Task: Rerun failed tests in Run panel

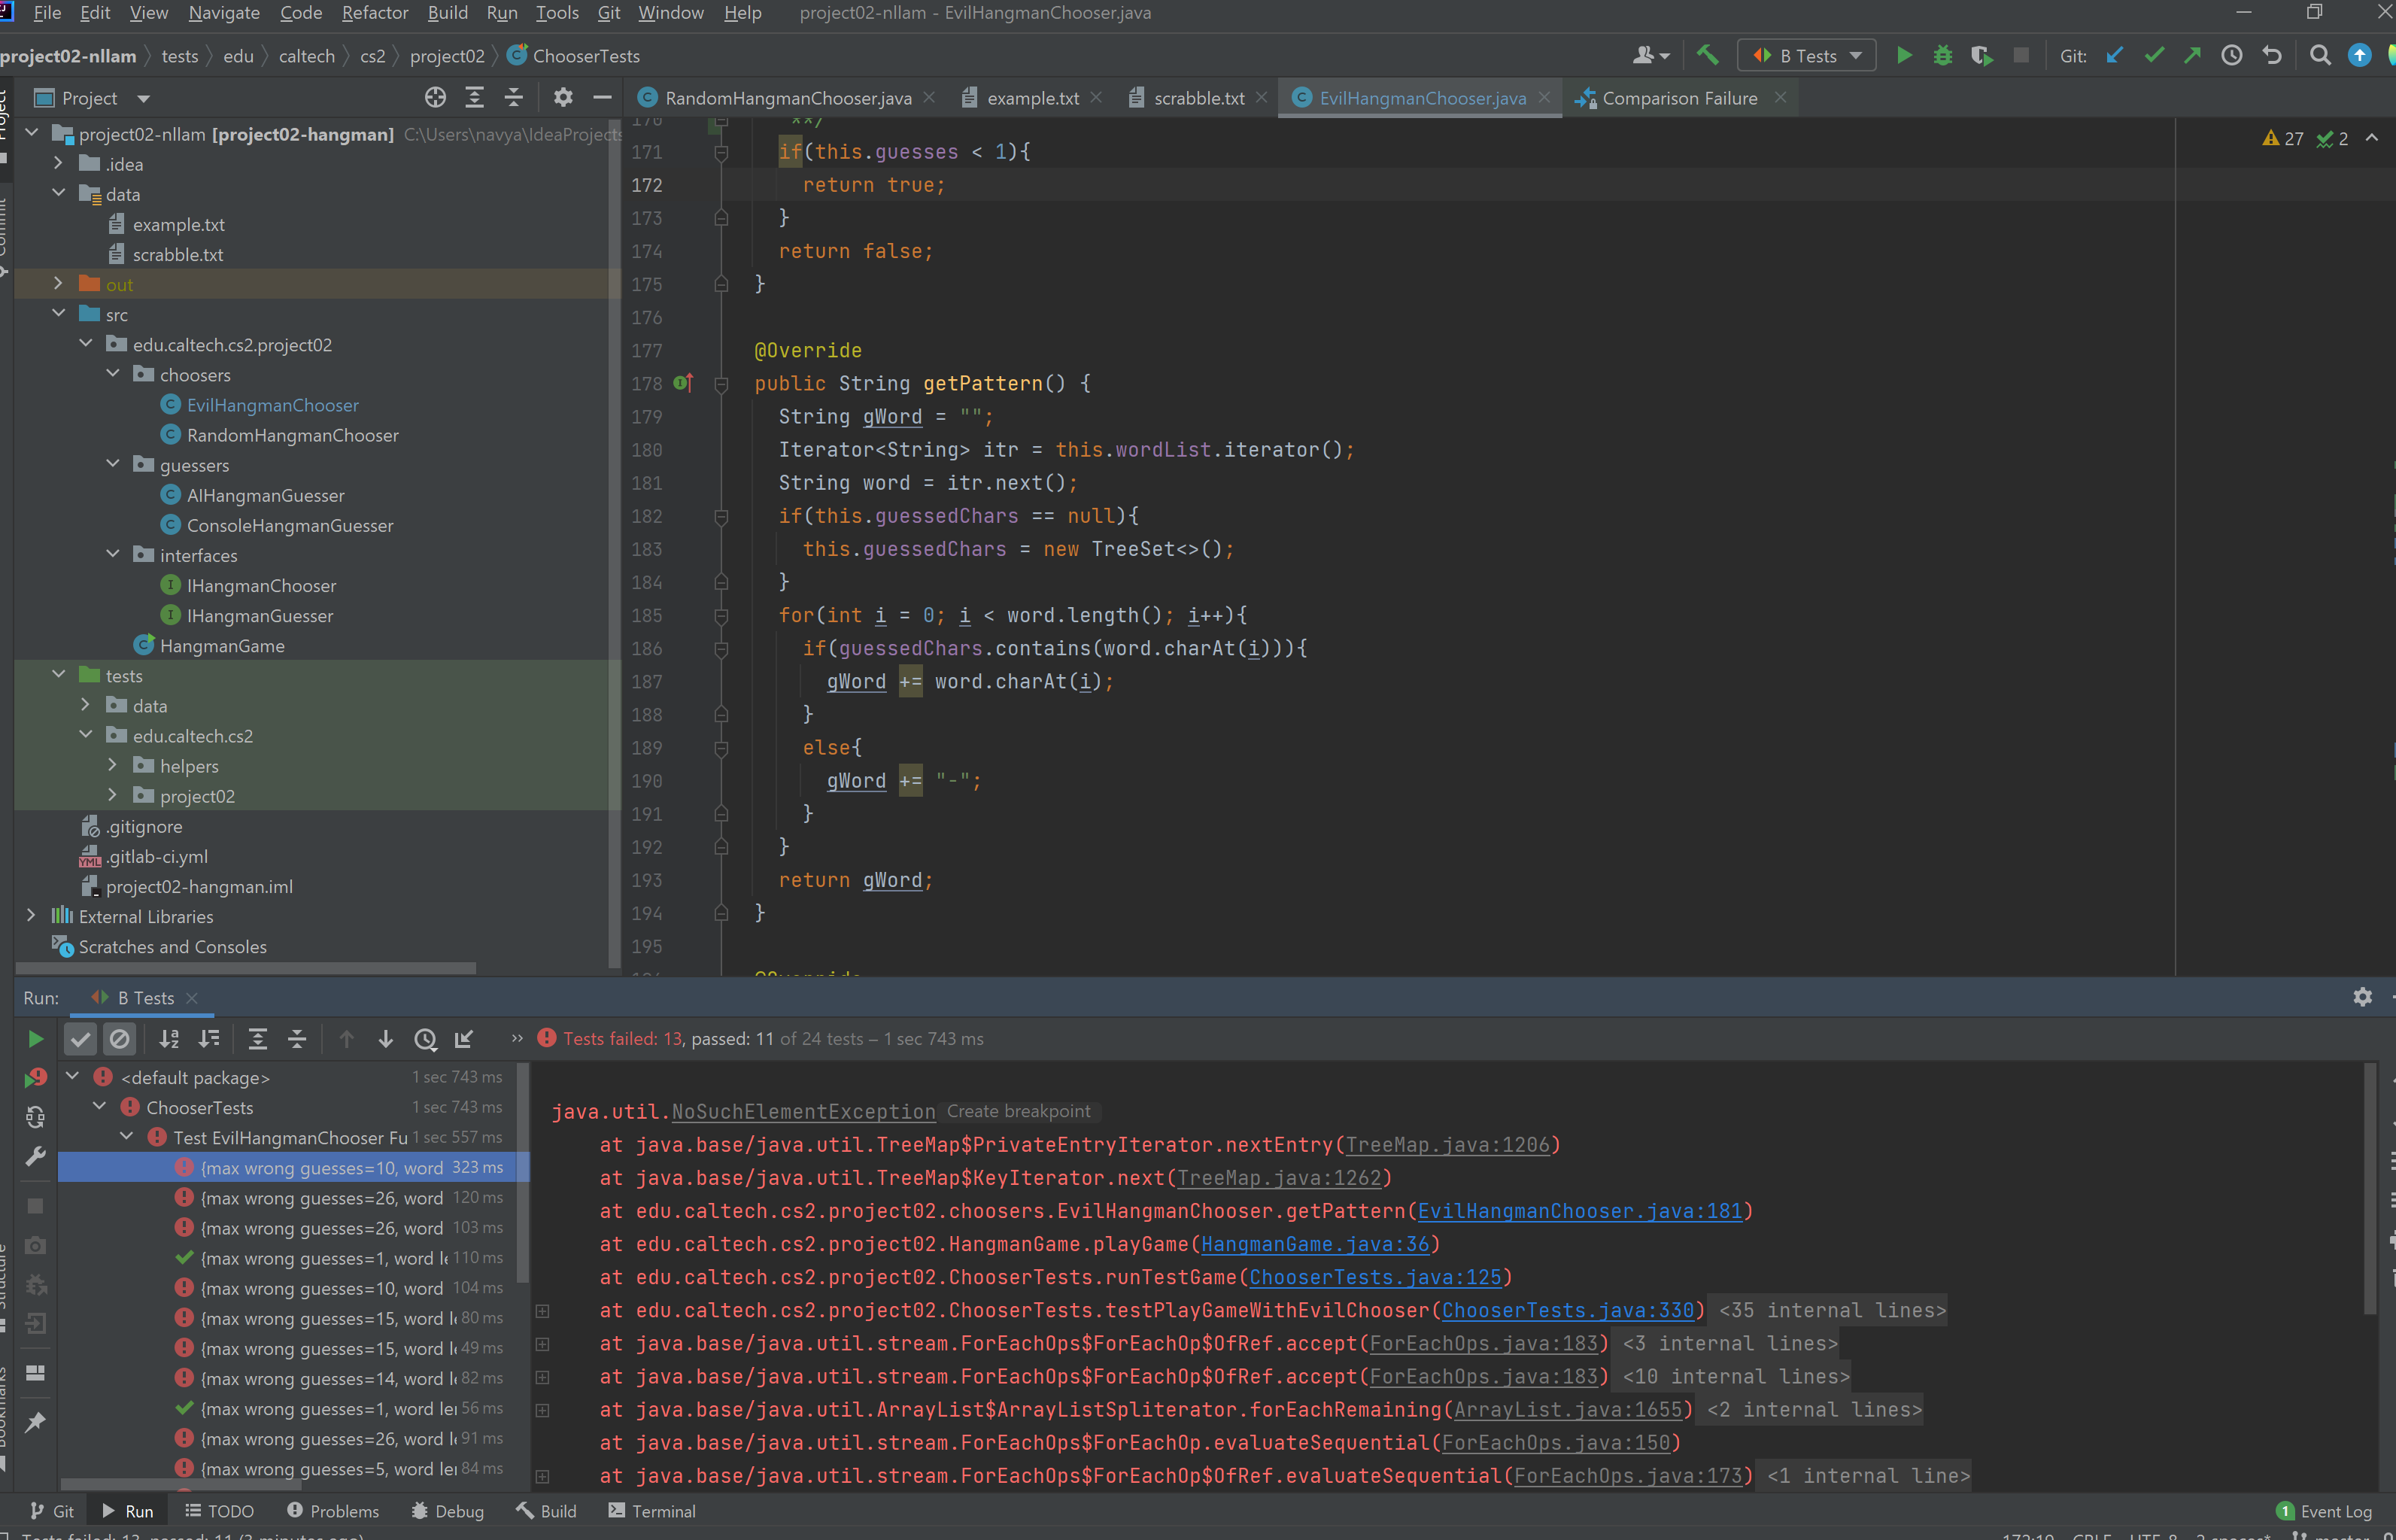Action: point(36,1078)
